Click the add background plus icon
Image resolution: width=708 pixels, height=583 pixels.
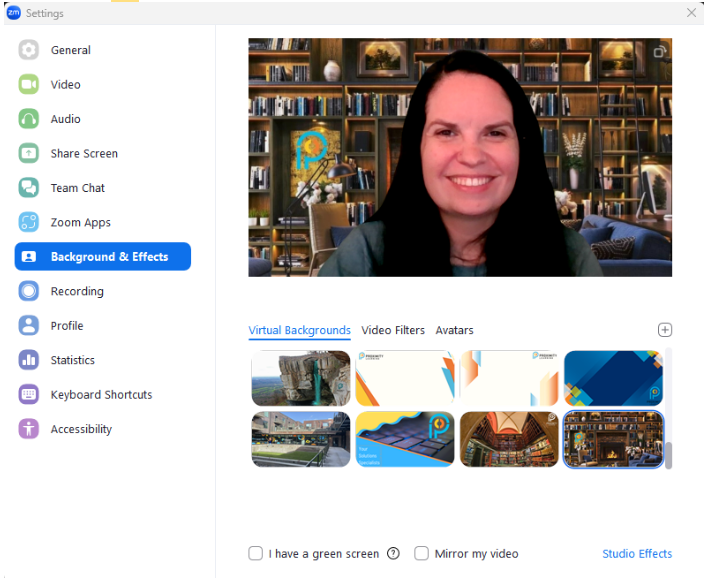(x=665, y=330)
